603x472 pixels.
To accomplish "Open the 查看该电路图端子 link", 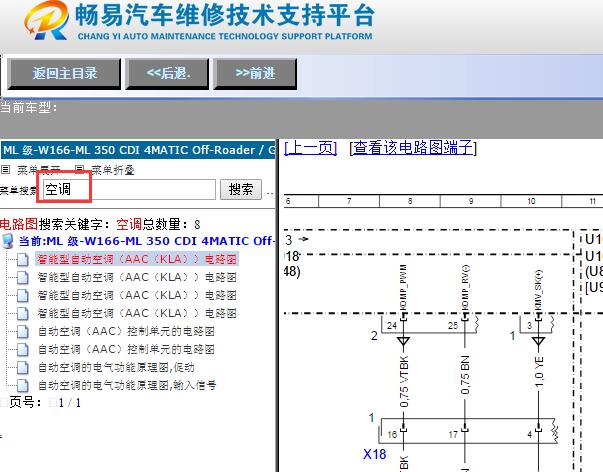I will [x=413, y=148].
